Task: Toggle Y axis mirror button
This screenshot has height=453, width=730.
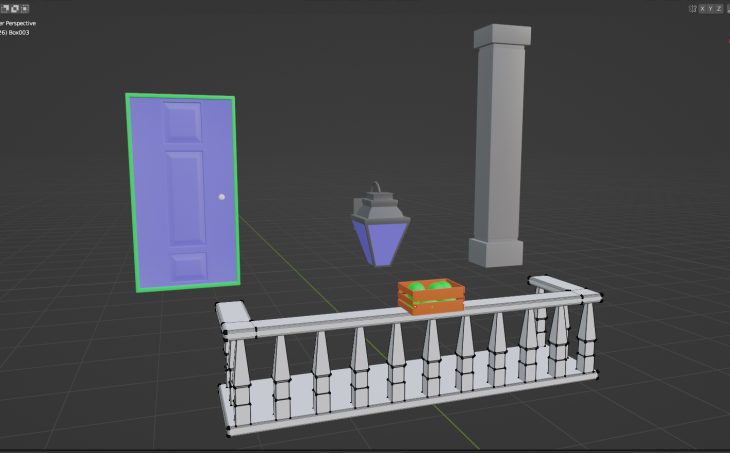Action: coord(711,8)
